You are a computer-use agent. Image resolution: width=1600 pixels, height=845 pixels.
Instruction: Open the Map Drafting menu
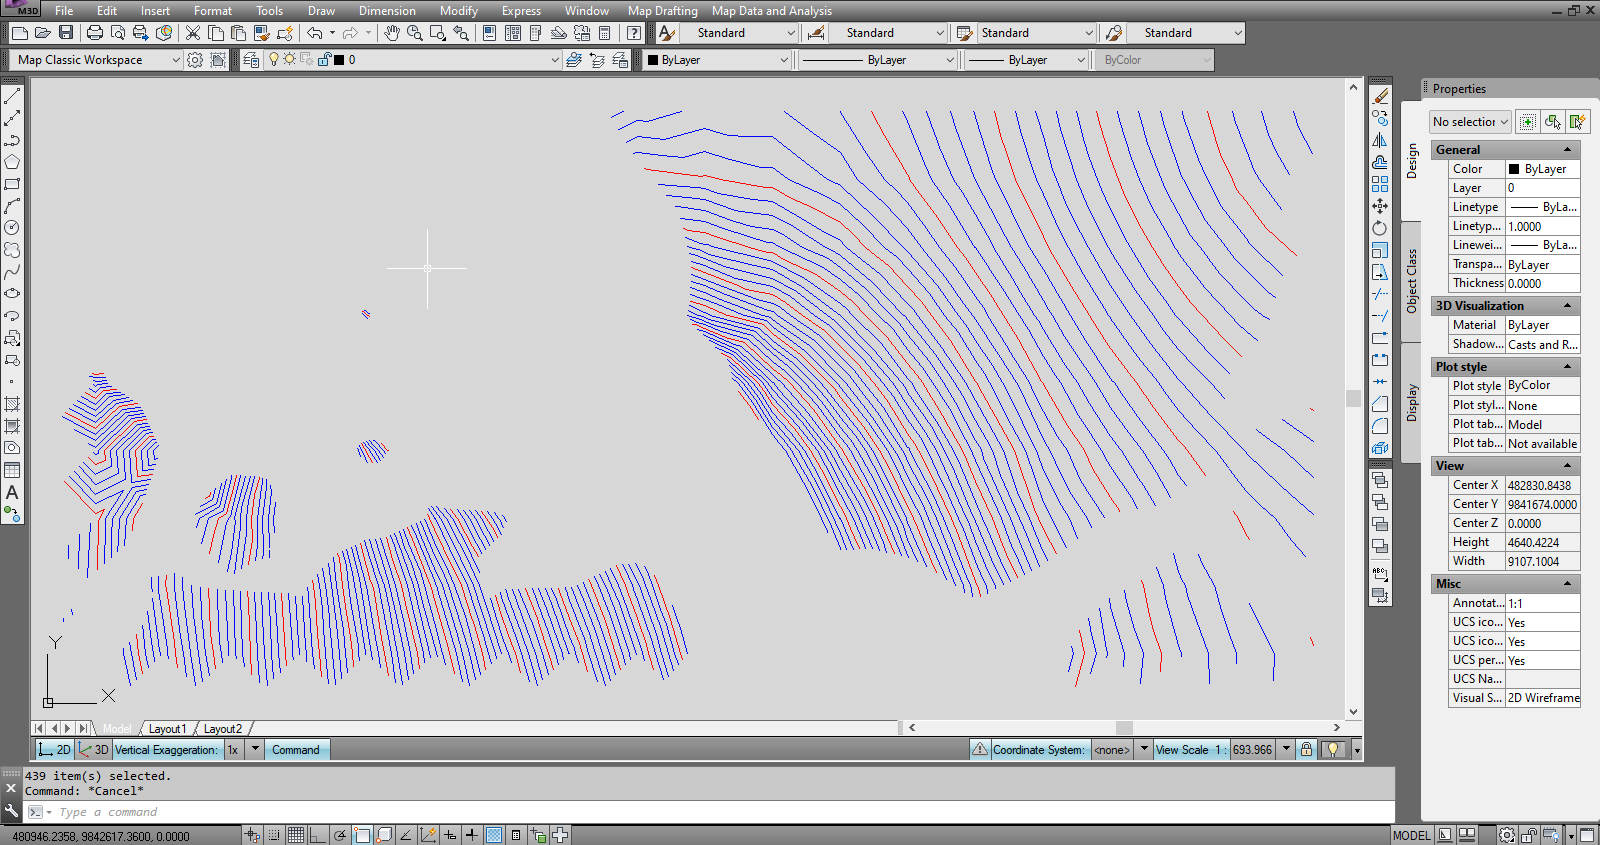coord(662,11)
